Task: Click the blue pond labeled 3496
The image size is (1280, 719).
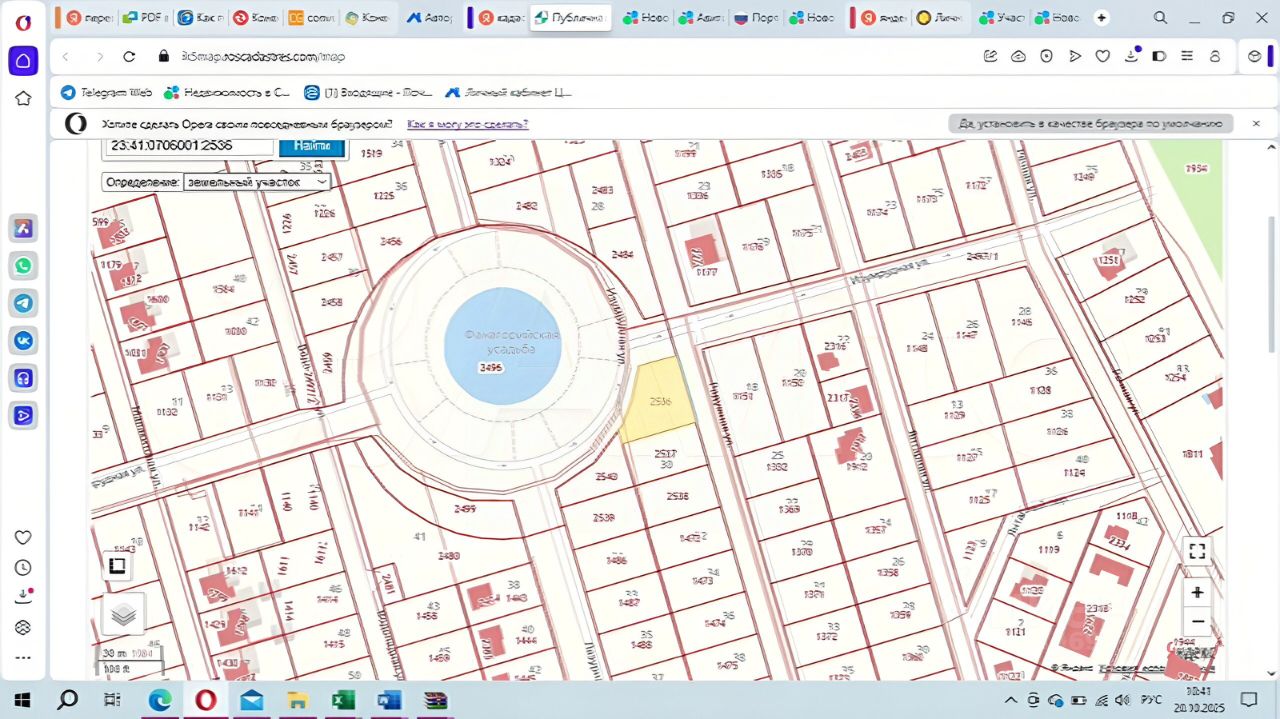Action: click(502, 346)
